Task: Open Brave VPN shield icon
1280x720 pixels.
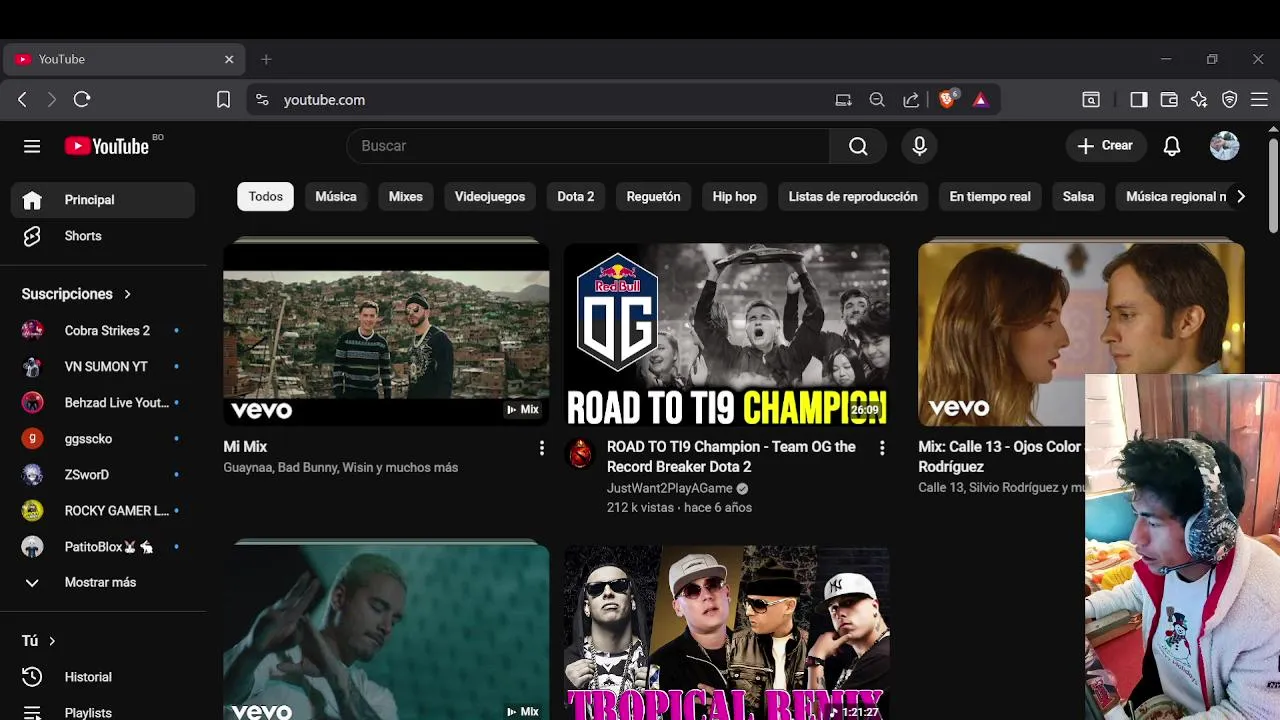Action: (x=1230, y=99)
